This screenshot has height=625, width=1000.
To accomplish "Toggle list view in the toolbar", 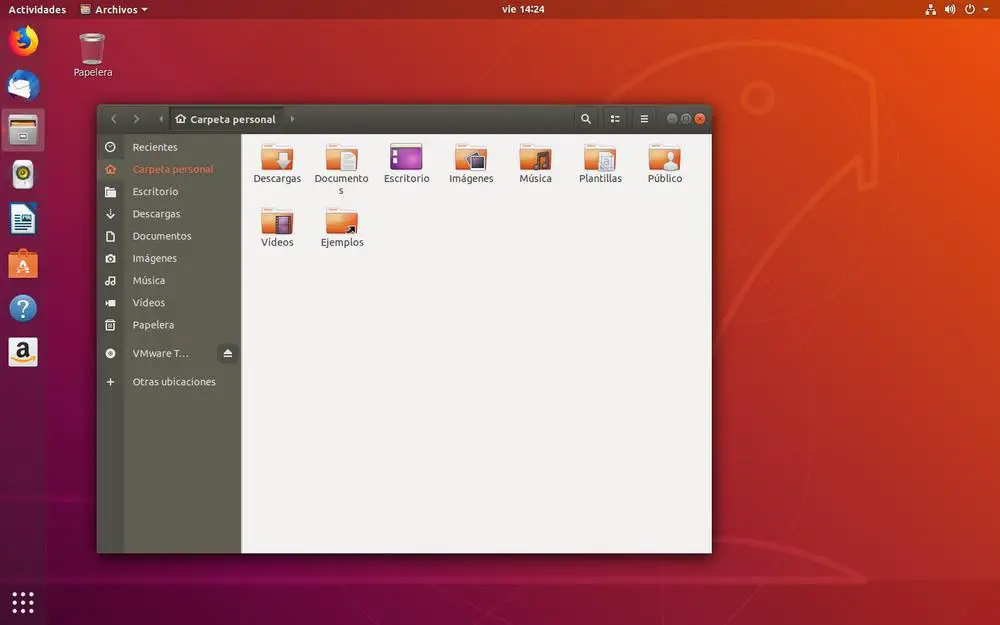I will (615, 119).
